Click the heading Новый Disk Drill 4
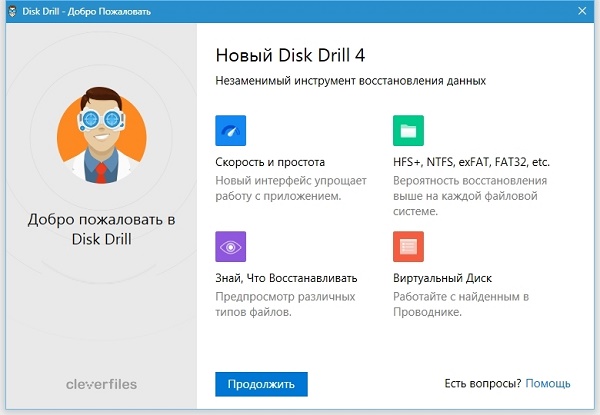600x415 pixels. tap(290, 55)
